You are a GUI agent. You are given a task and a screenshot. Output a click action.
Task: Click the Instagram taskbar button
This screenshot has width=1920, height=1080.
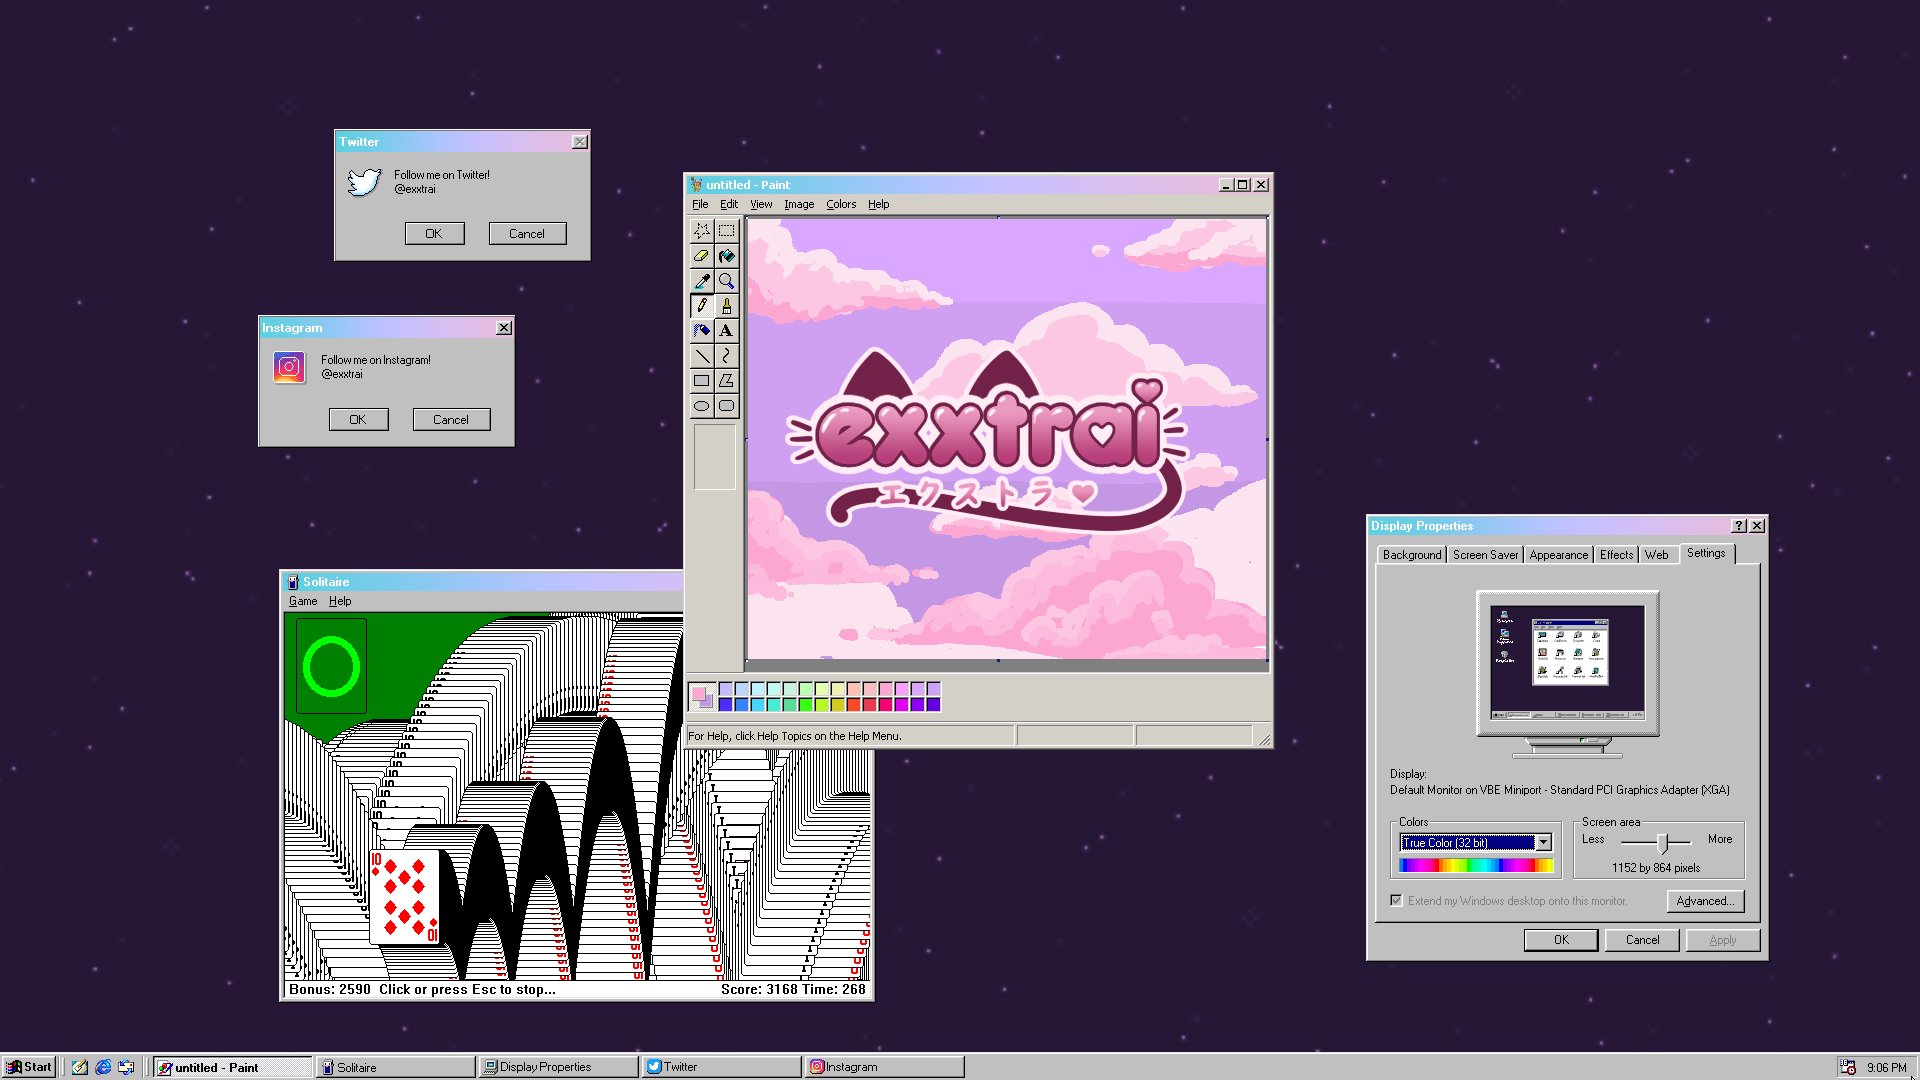pos(884,1067)
